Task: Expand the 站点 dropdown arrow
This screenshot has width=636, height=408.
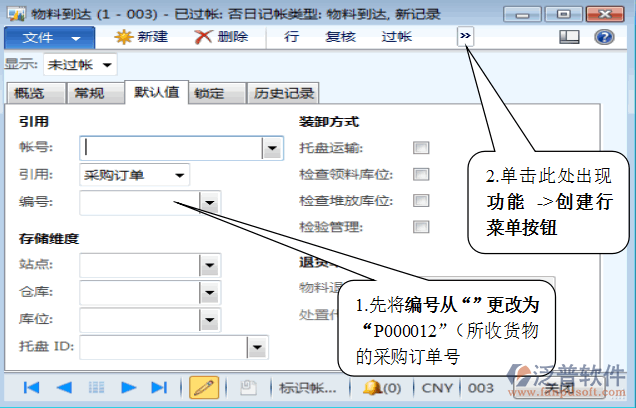Action: [x=210, y=266]
